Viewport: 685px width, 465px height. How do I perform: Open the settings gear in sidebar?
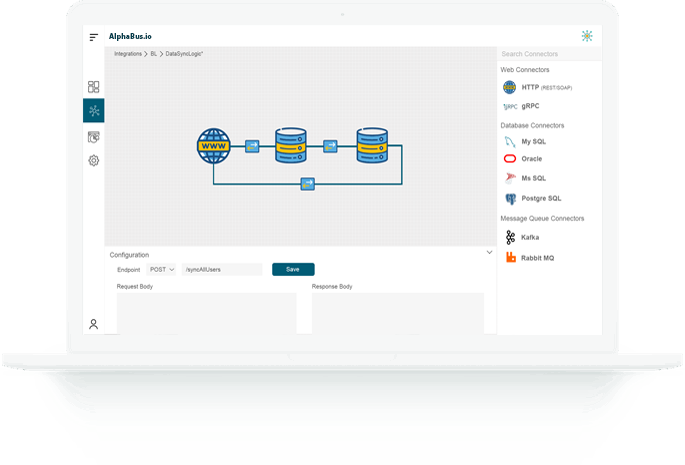point(94,160)
